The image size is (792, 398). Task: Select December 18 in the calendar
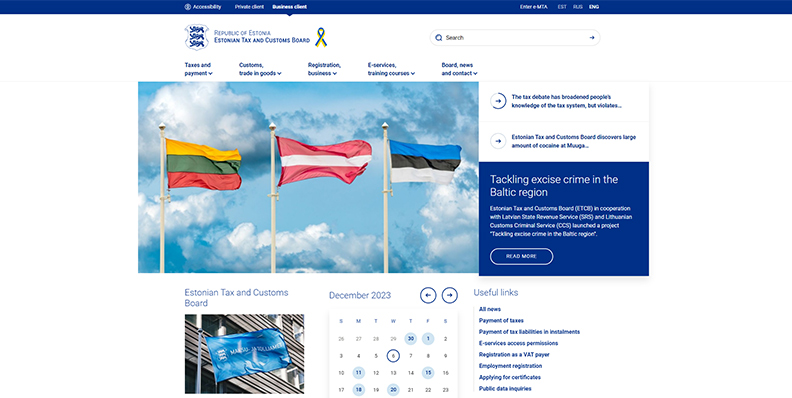(359, 390)
